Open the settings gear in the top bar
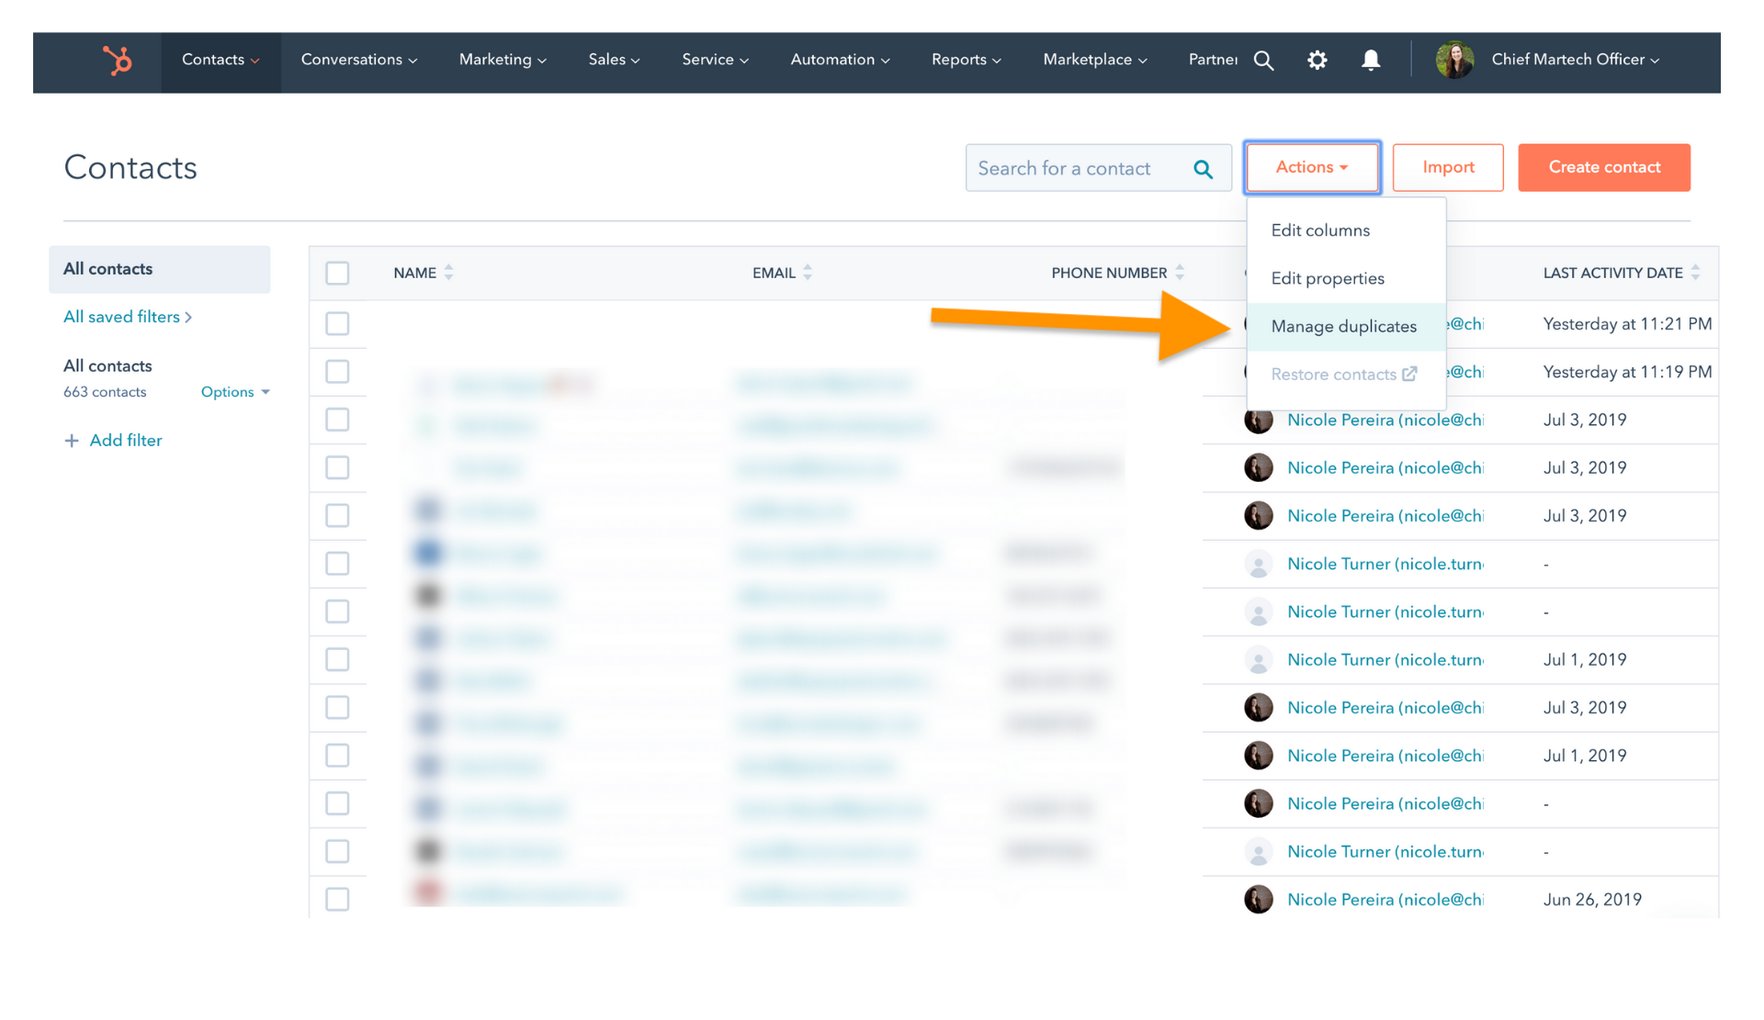This screenshot has width=1764, height=1020. click(x=1317, y=60)
